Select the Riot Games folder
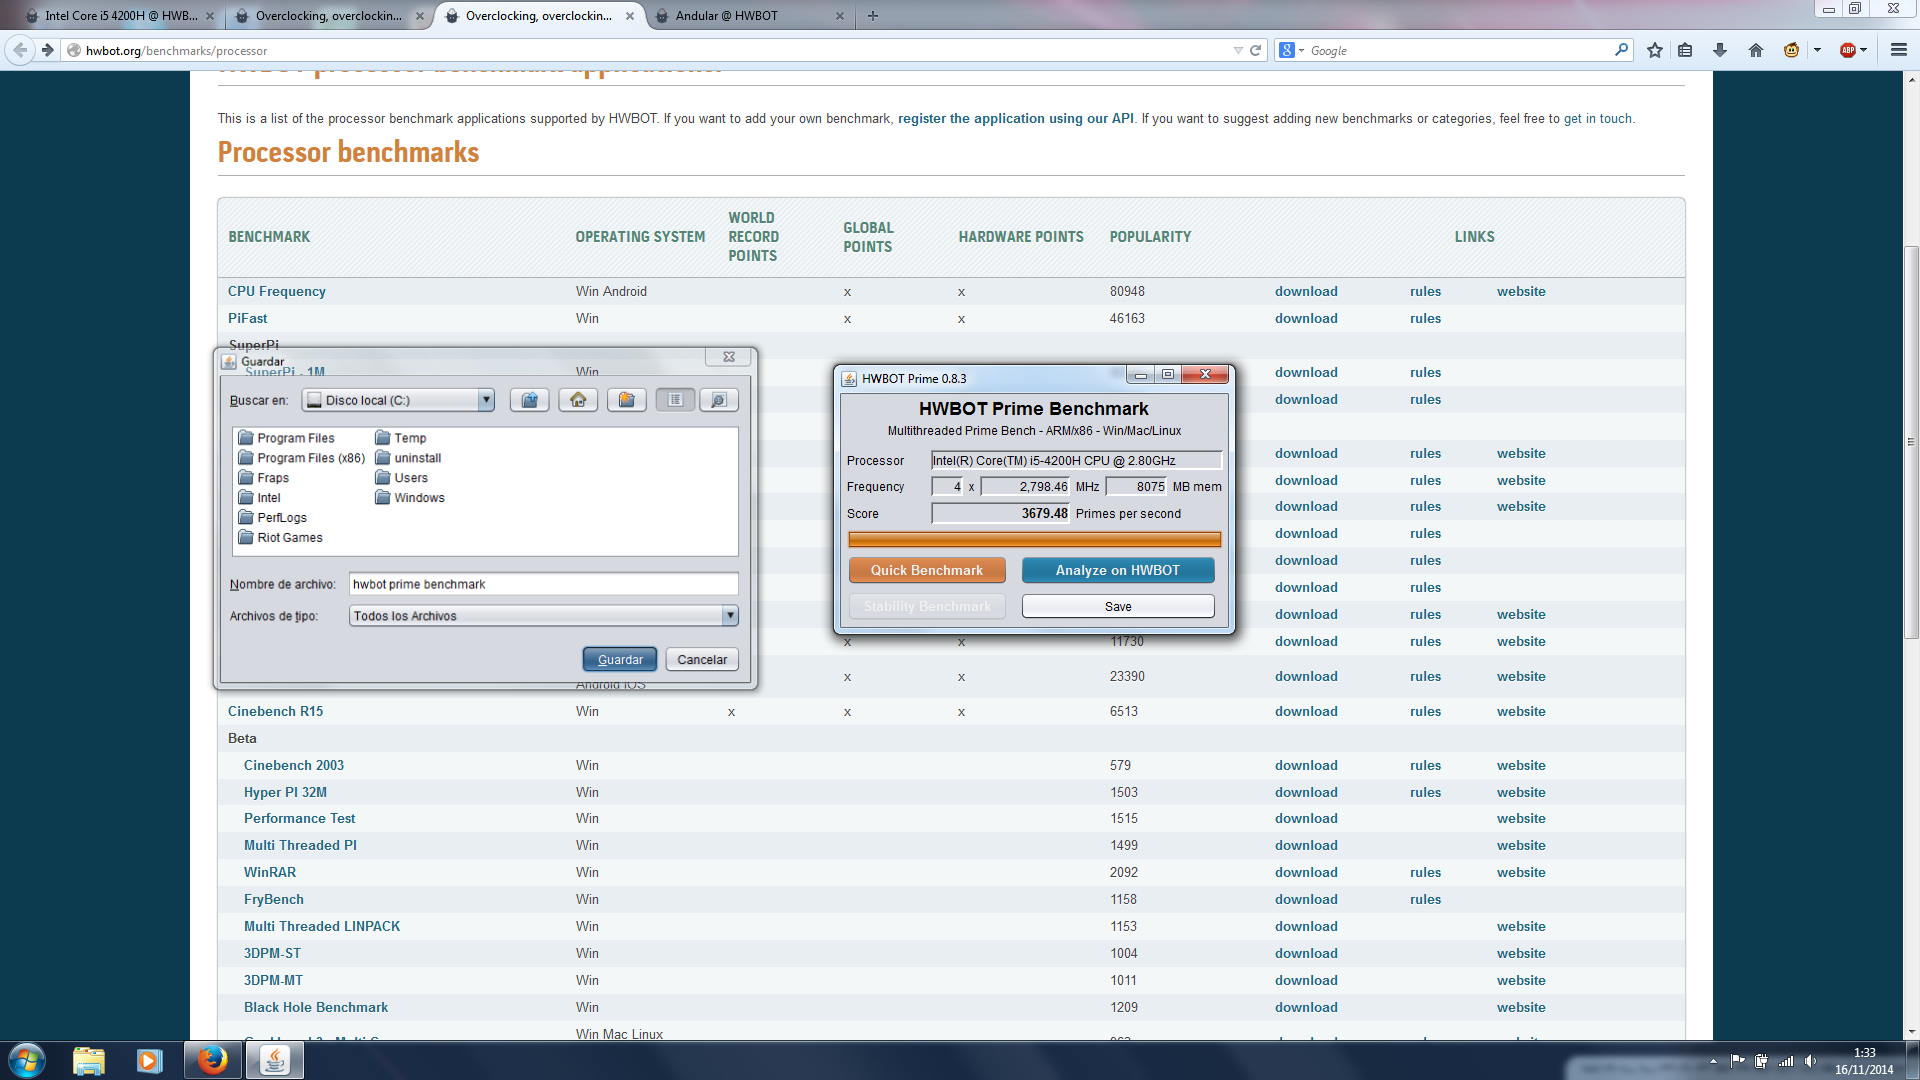Viewport: 1920px width, 1080px height. point(281,538)
